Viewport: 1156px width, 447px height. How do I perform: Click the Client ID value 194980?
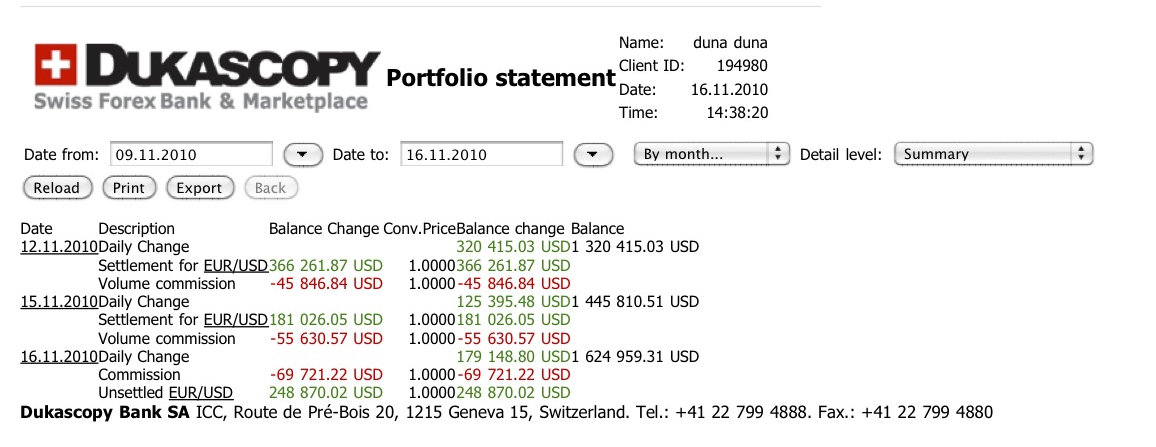coord(742,66)
